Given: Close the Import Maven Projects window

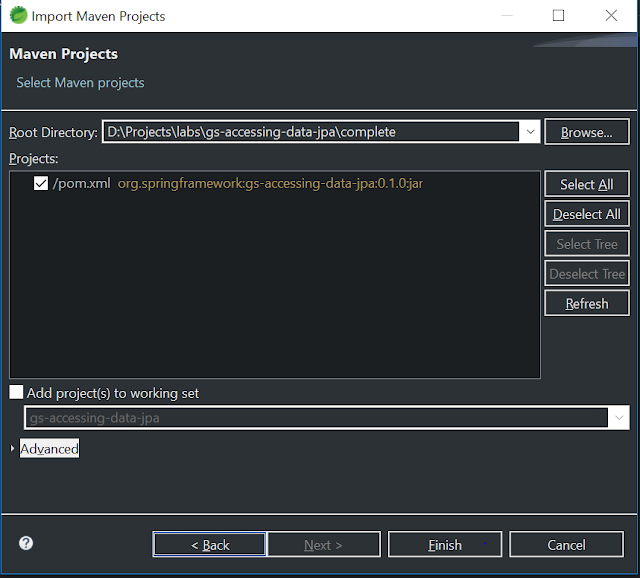Looking at the screenshot, I should pyautogui.click(x=611, y=16).
